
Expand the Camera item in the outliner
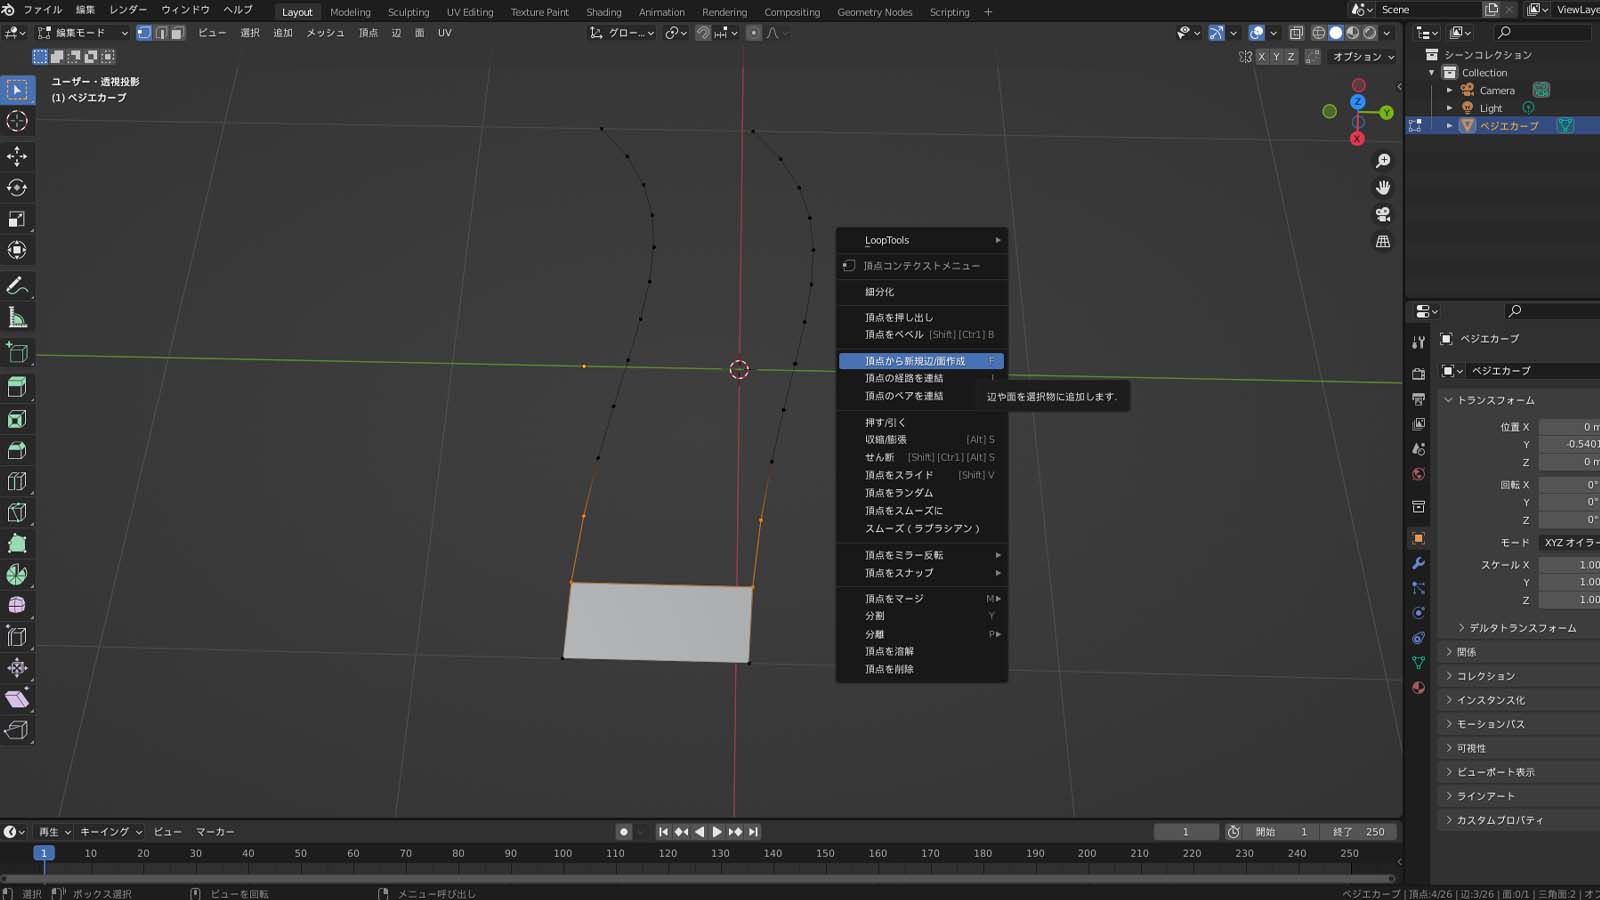tap(1449, 91)
